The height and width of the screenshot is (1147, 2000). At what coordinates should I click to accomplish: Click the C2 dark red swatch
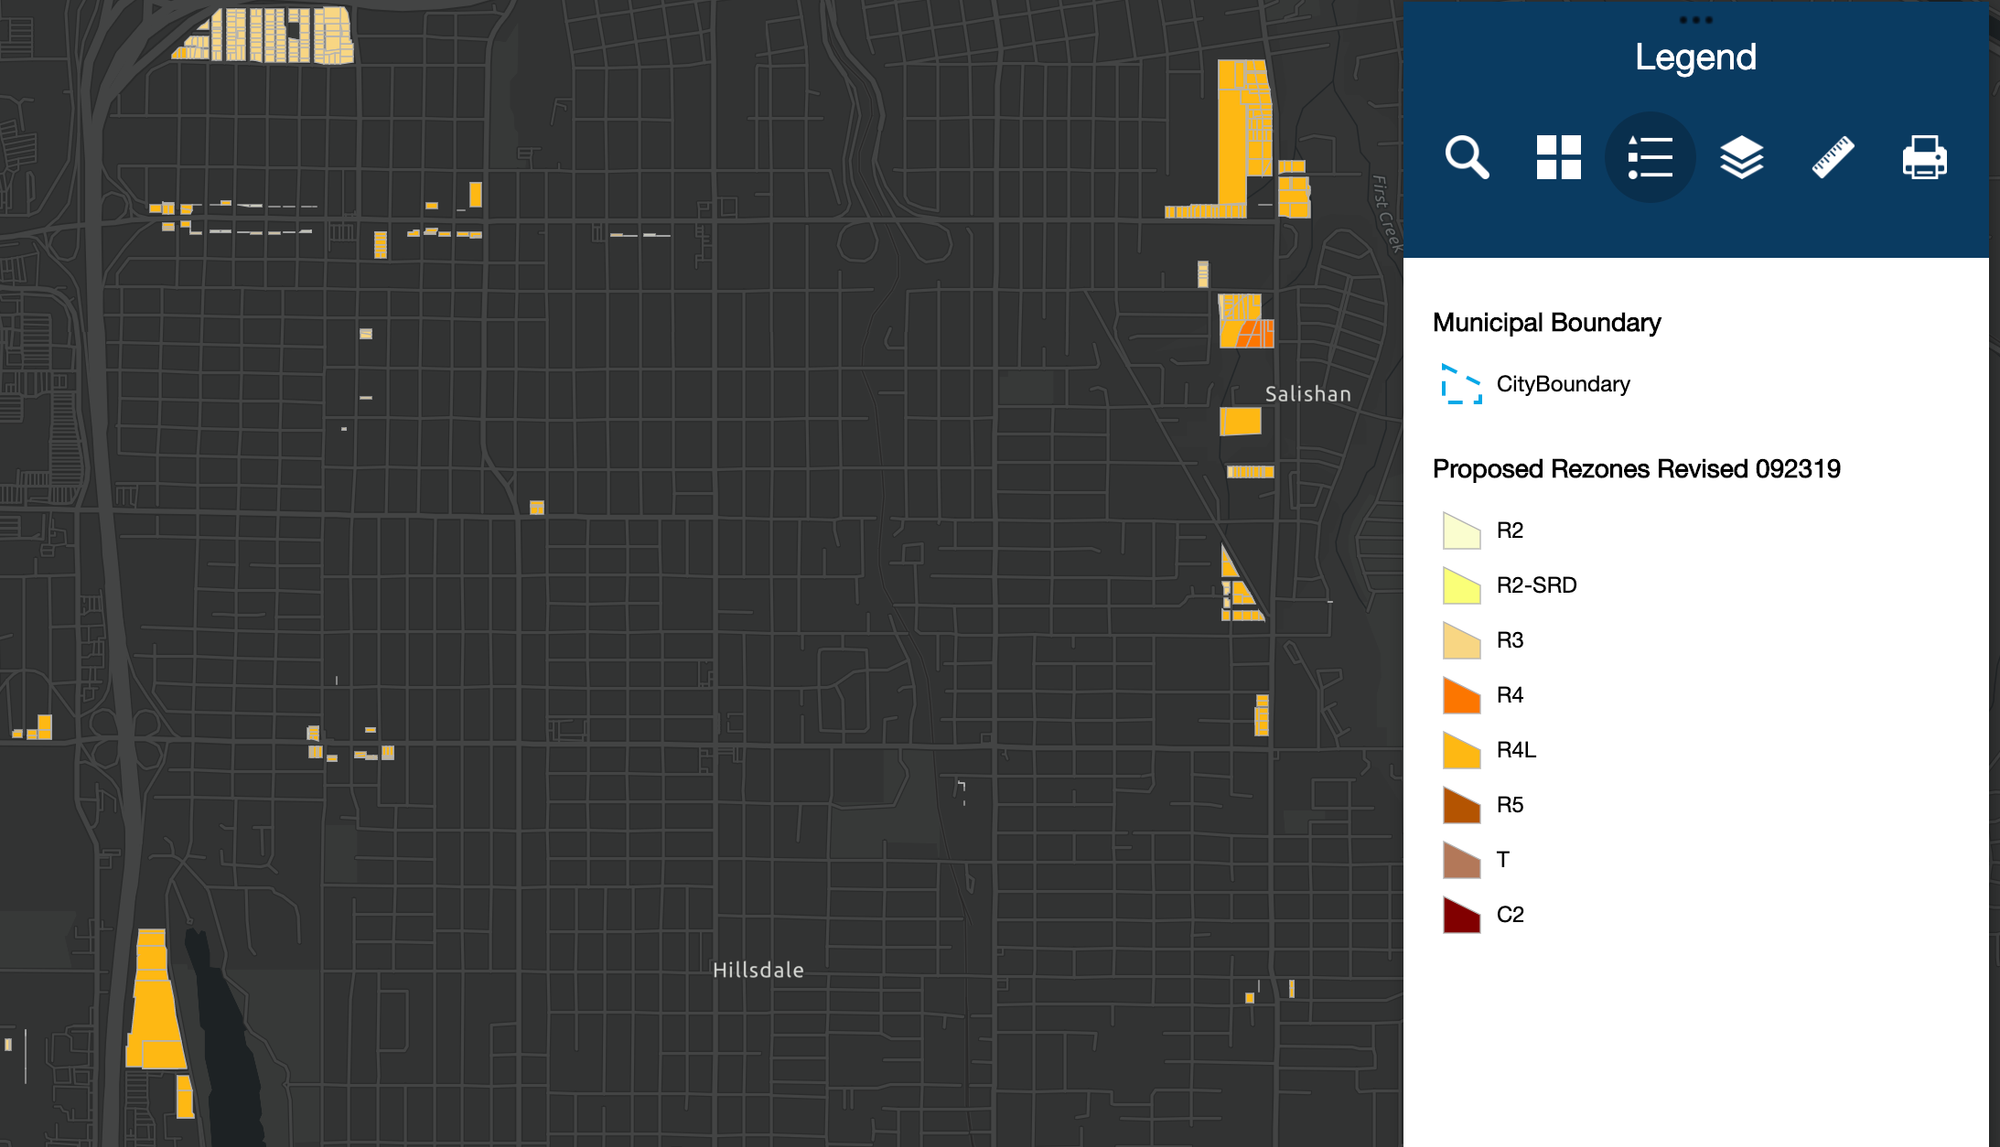pos(1461,916)
